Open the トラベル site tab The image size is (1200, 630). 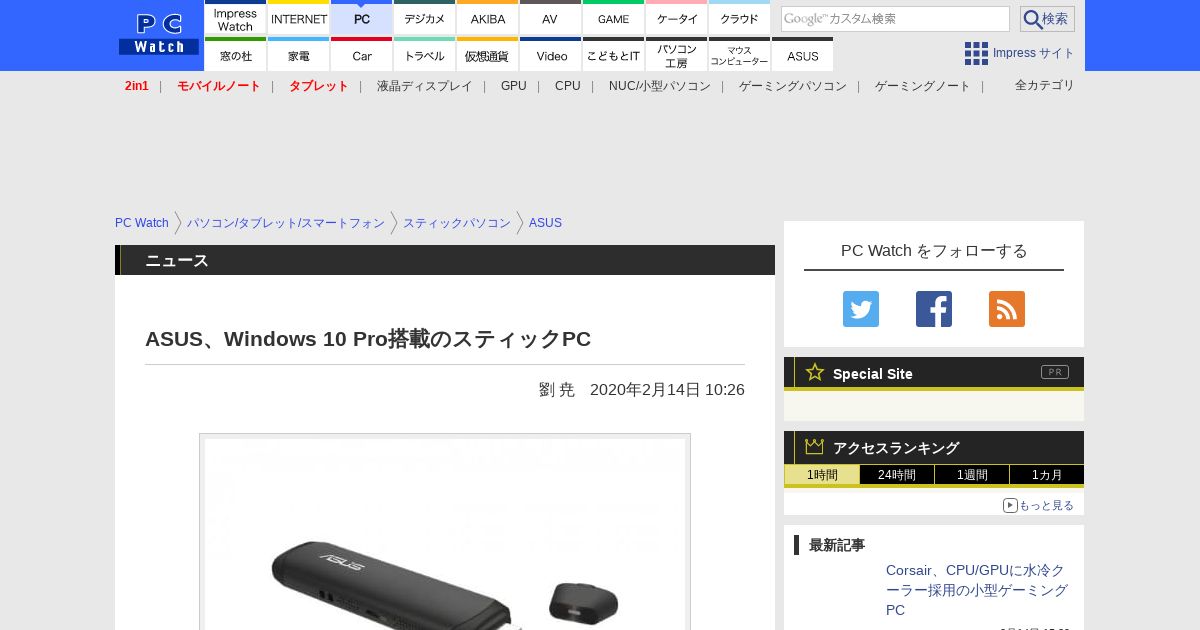(x=424, y=55)
